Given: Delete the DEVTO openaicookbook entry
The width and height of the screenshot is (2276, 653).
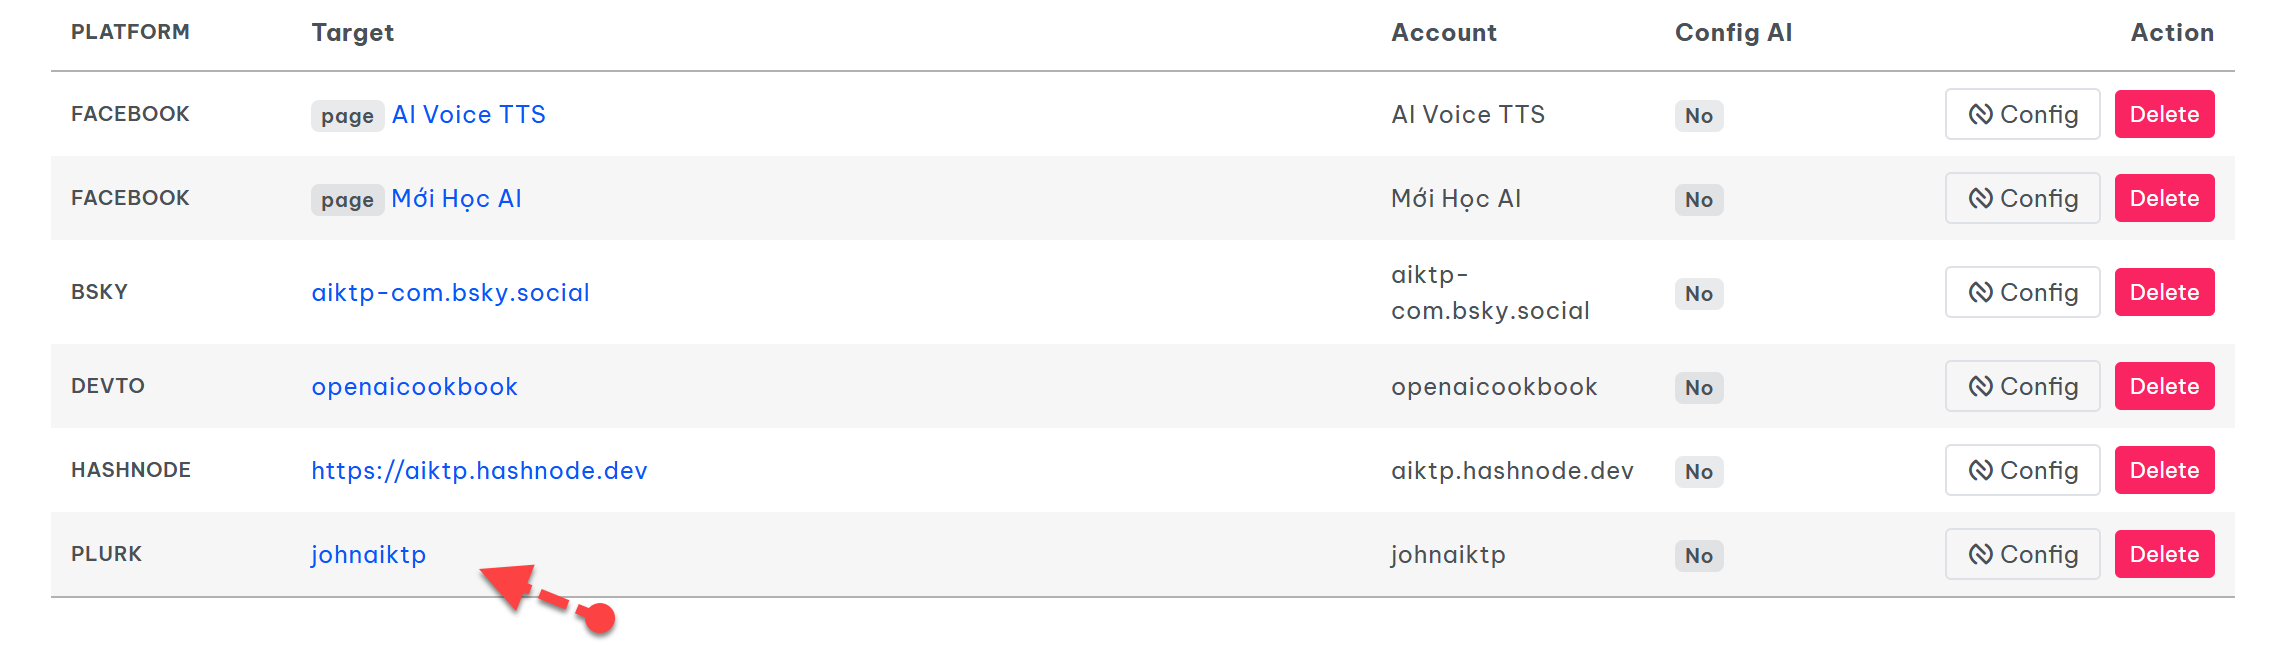Looking at the screenshot, I should pos(2164,387).
